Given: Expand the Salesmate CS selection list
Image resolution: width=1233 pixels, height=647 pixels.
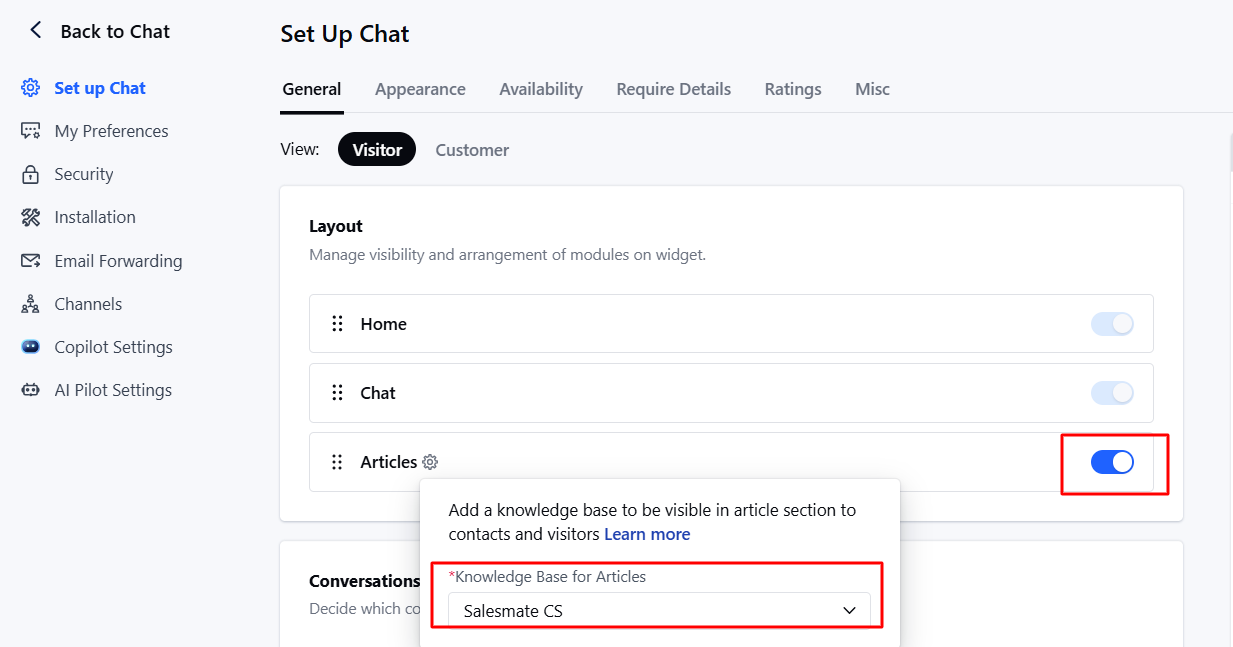Looking at the screenshot, I should (849, 610).
